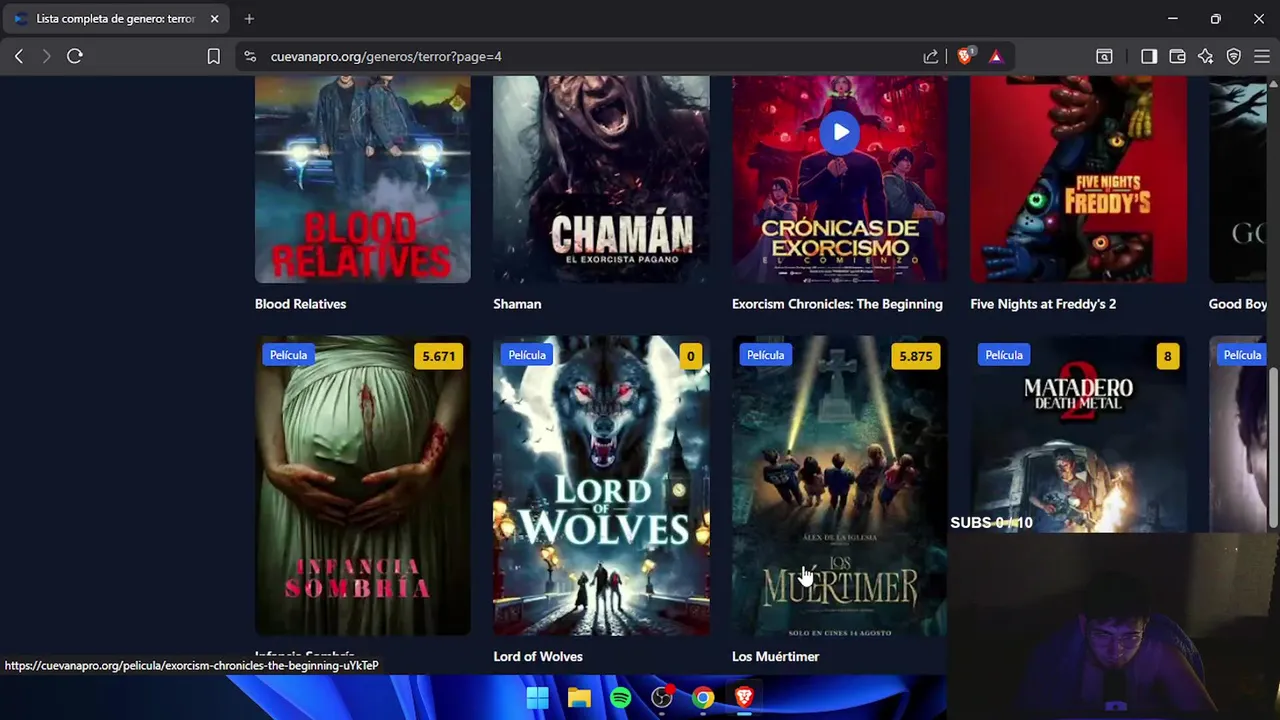Click the 'Blood Relatives' title link

pyautogui.click(x=300, y=304)
